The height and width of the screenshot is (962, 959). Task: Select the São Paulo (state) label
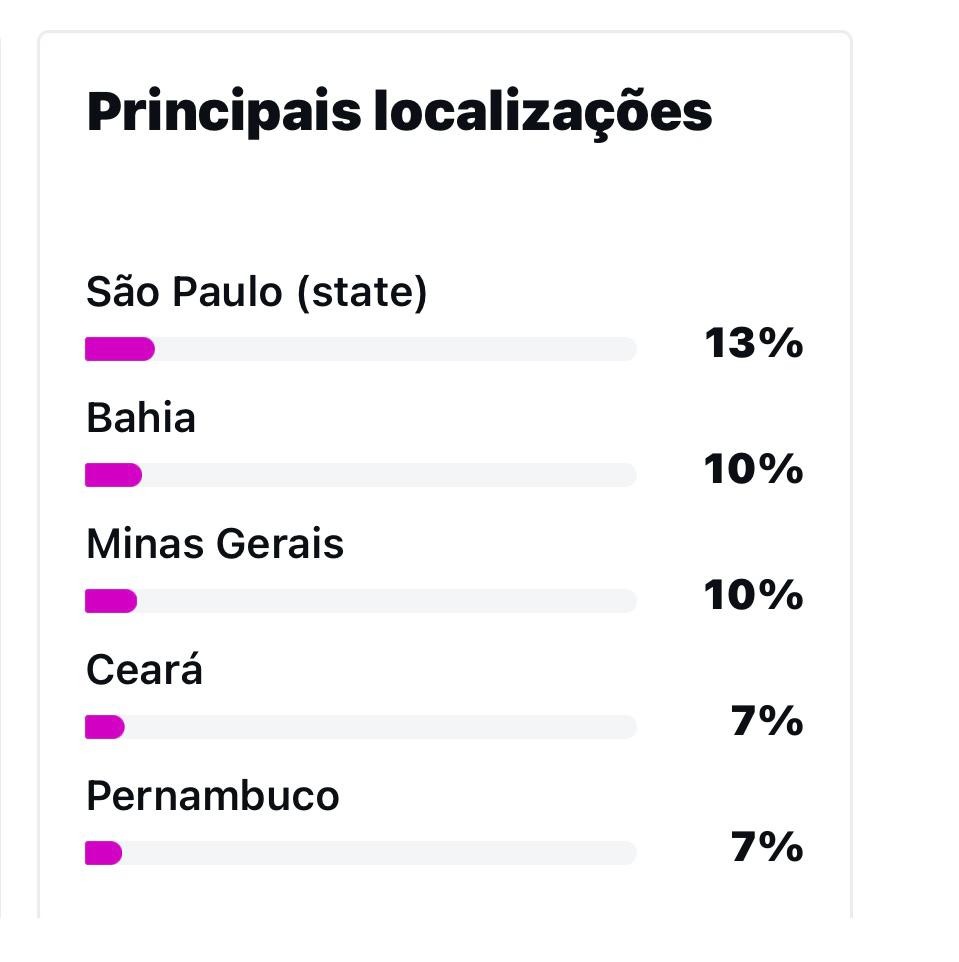coord(256,293)
